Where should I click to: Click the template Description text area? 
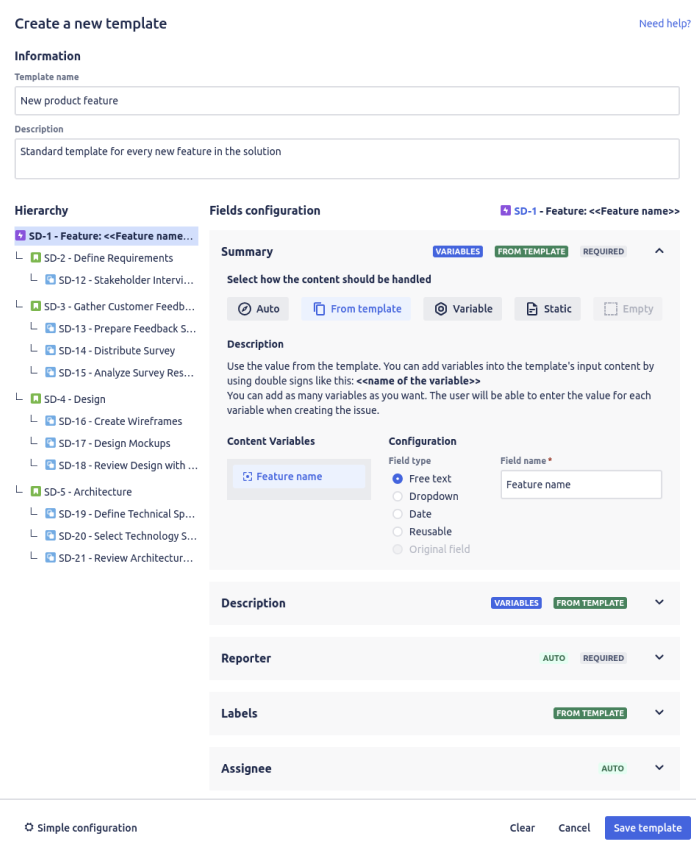tap(347, 159)
